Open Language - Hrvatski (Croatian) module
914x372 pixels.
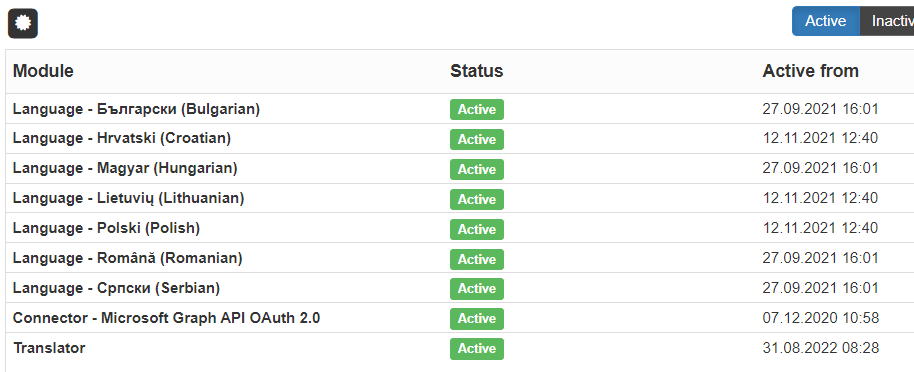(x=122, y=139)
